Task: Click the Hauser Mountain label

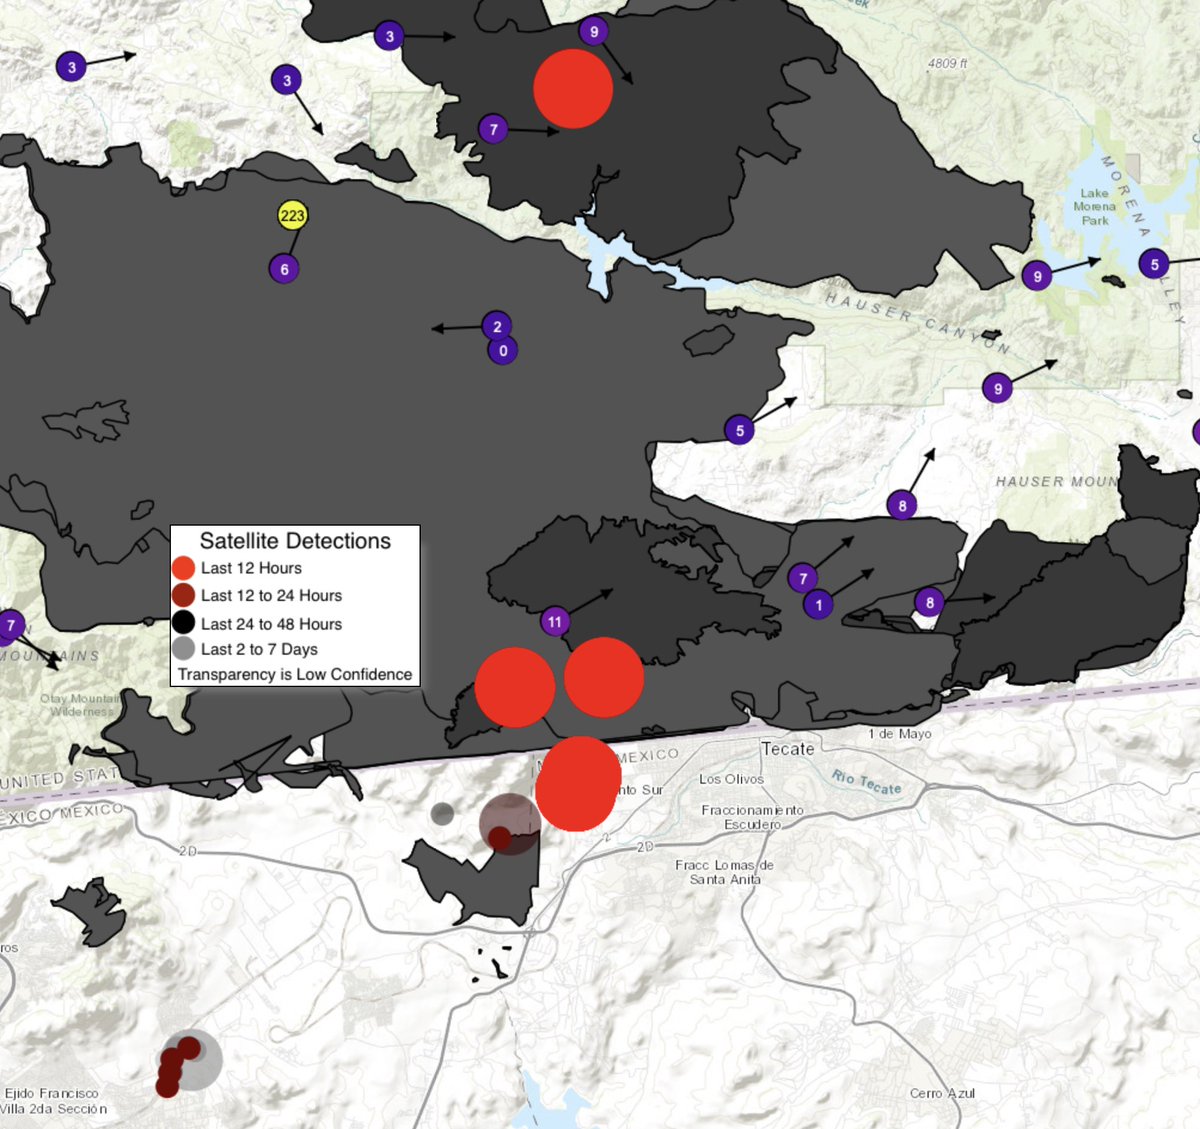Action: (1057, 482)
